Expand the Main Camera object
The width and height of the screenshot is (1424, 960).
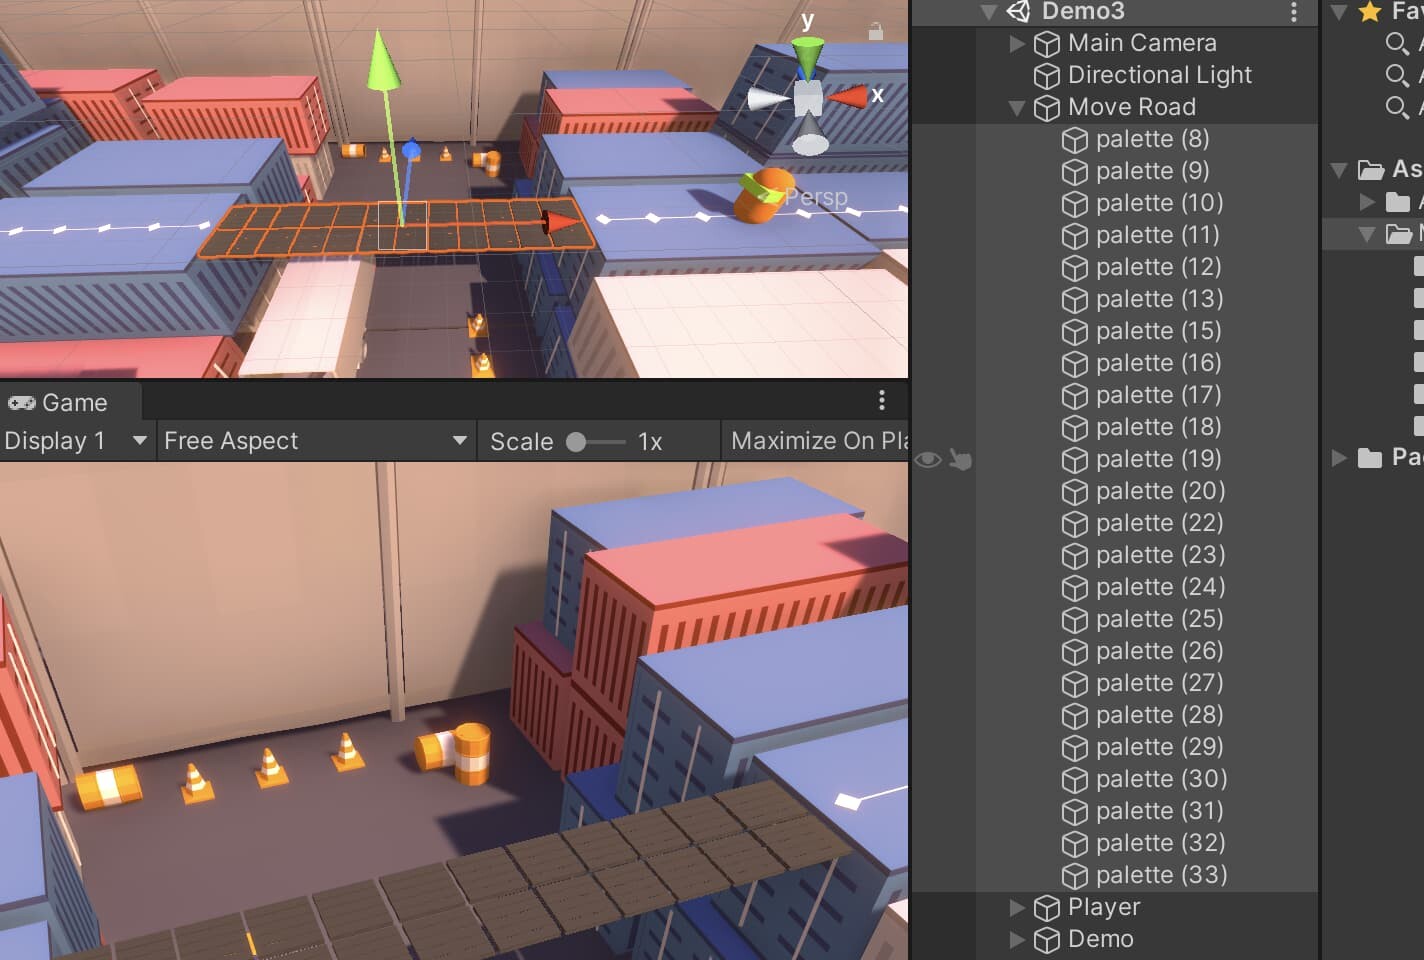pos(1017,43)
